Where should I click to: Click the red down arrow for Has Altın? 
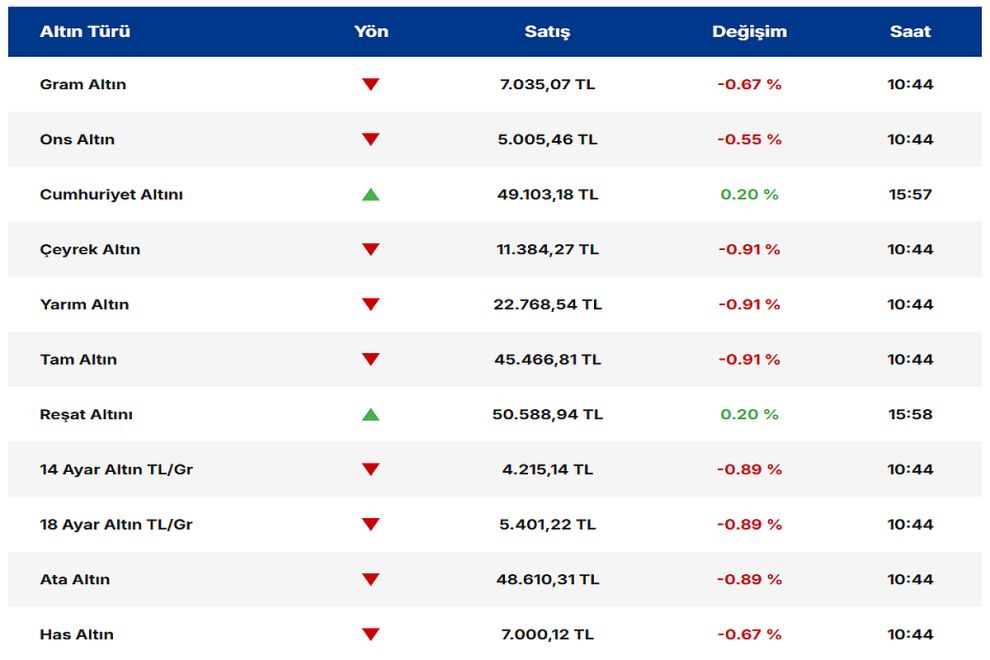click(371, 635)
